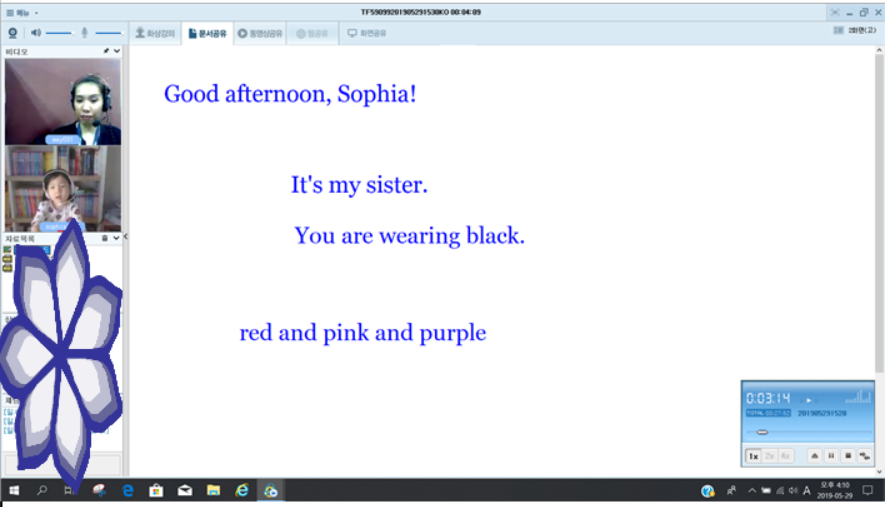This screenshot has width=885, height=507.
Task: Switch to the 화상강의 tab
Action: 155,33
